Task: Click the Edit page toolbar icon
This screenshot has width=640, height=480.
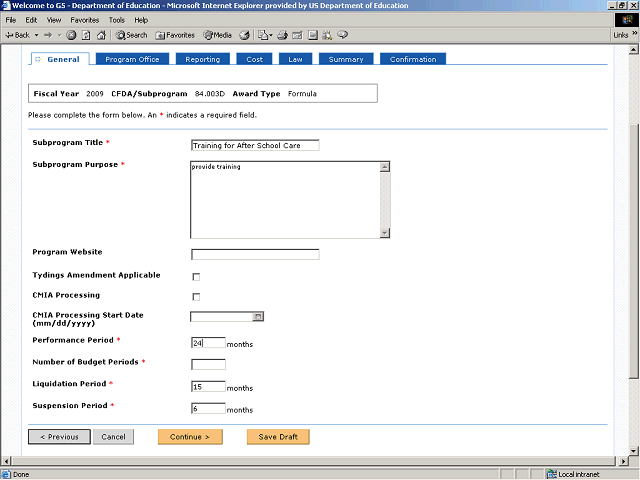Action: [x=297, y=35]
